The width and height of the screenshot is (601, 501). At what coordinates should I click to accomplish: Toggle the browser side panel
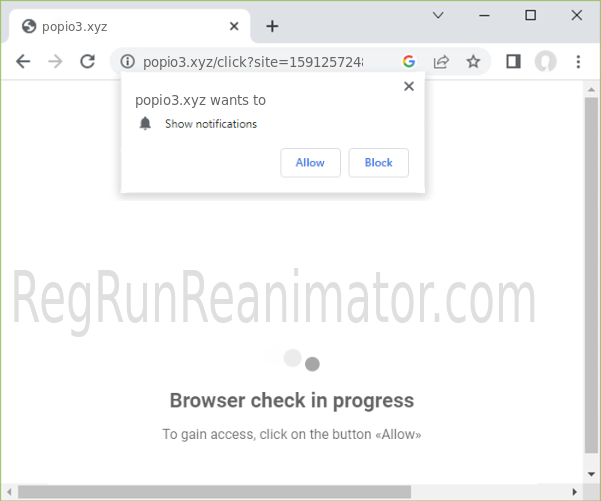pyautogui.click(x=513, y=61)
